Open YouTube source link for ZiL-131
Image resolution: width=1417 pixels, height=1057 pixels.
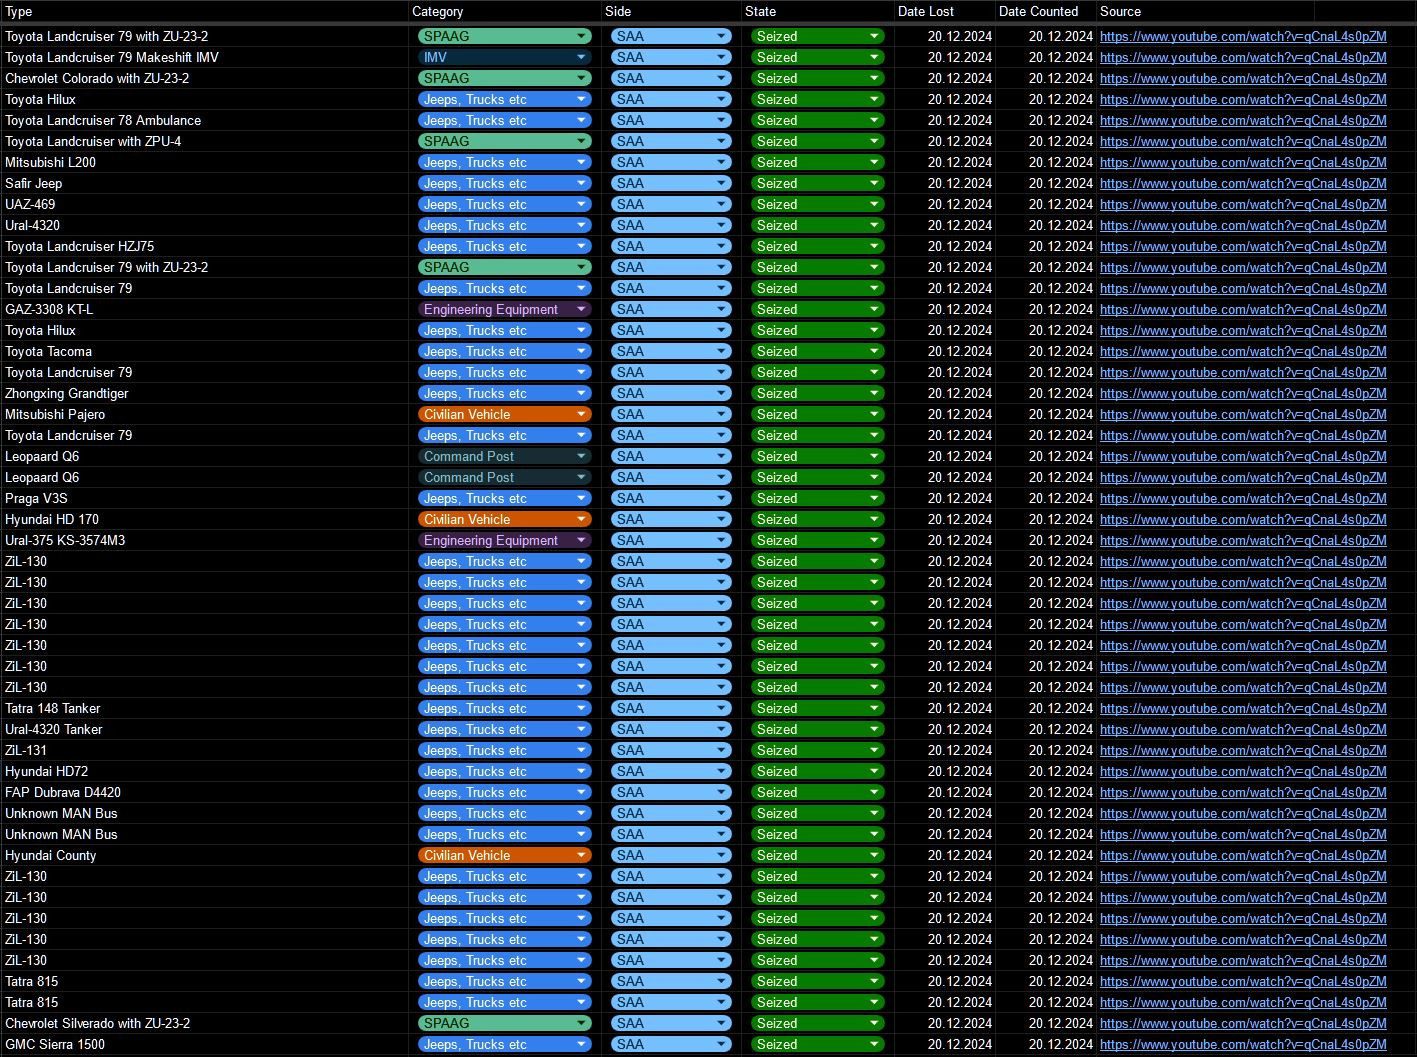point(1243,750)
